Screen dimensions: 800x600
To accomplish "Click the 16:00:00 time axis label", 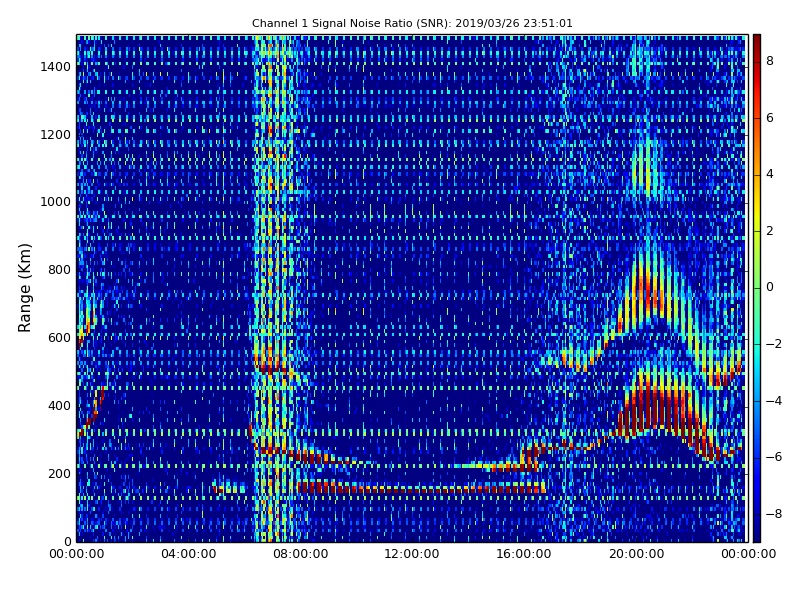I will [523, 554].
